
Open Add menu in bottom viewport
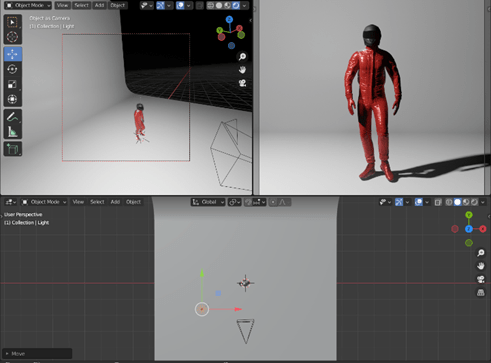point(115,202)
